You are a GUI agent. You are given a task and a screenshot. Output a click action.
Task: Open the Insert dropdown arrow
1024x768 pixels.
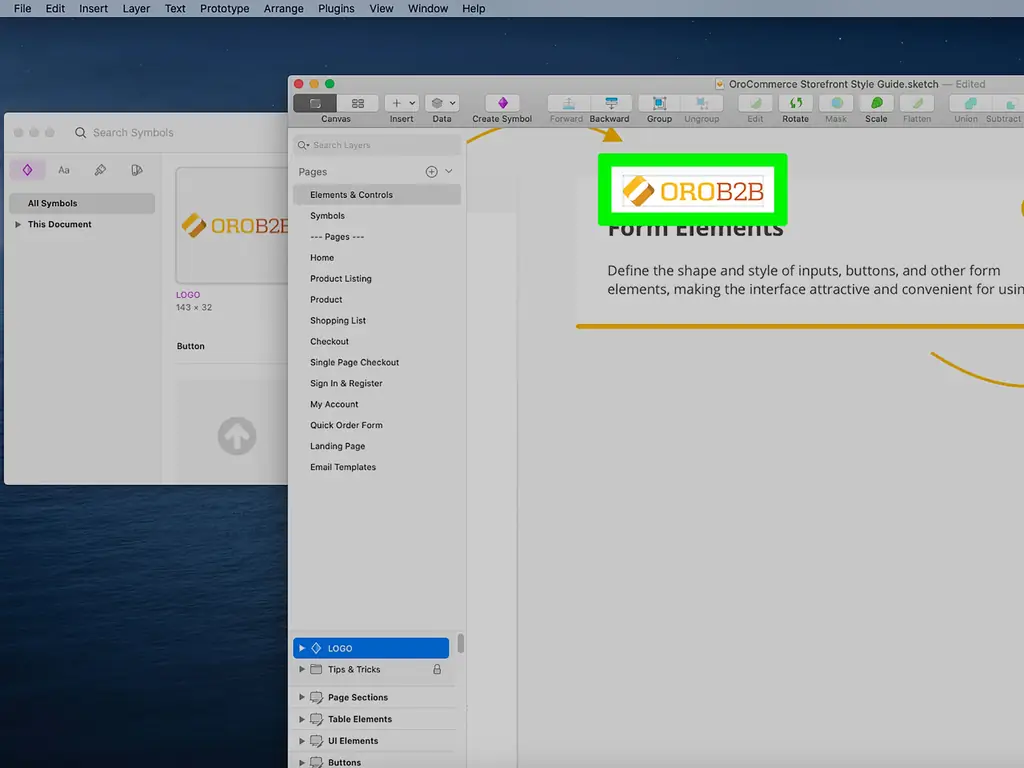412,103
